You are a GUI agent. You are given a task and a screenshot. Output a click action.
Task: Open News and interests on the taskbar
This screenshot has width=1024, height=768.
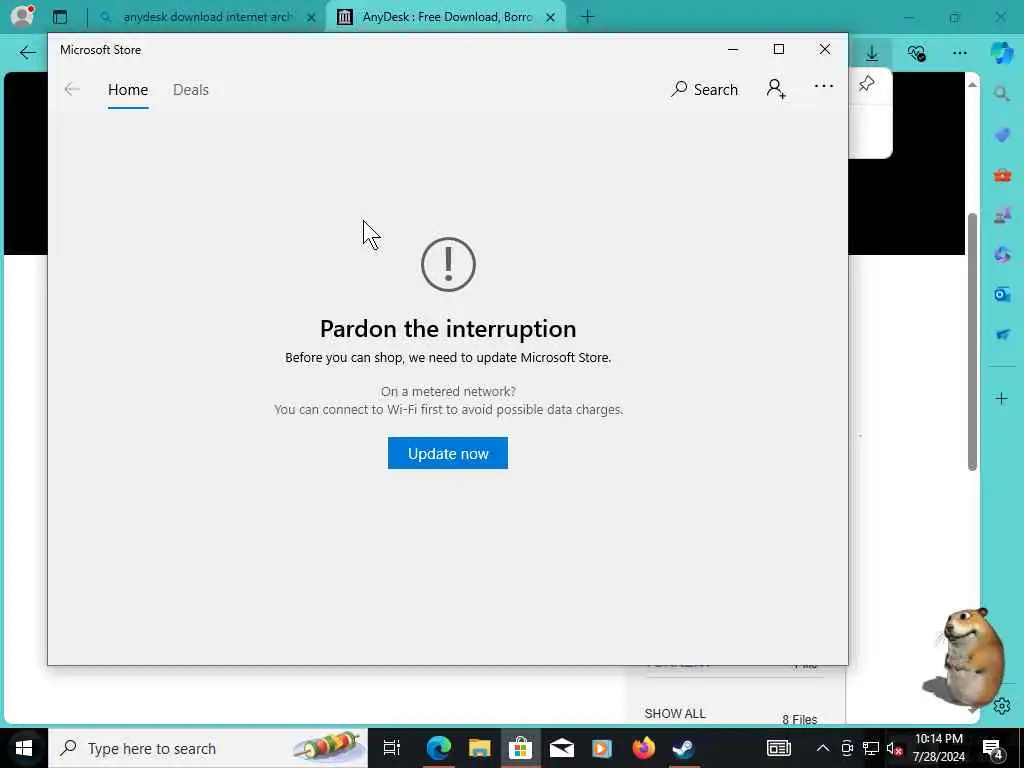coord(778,748)
